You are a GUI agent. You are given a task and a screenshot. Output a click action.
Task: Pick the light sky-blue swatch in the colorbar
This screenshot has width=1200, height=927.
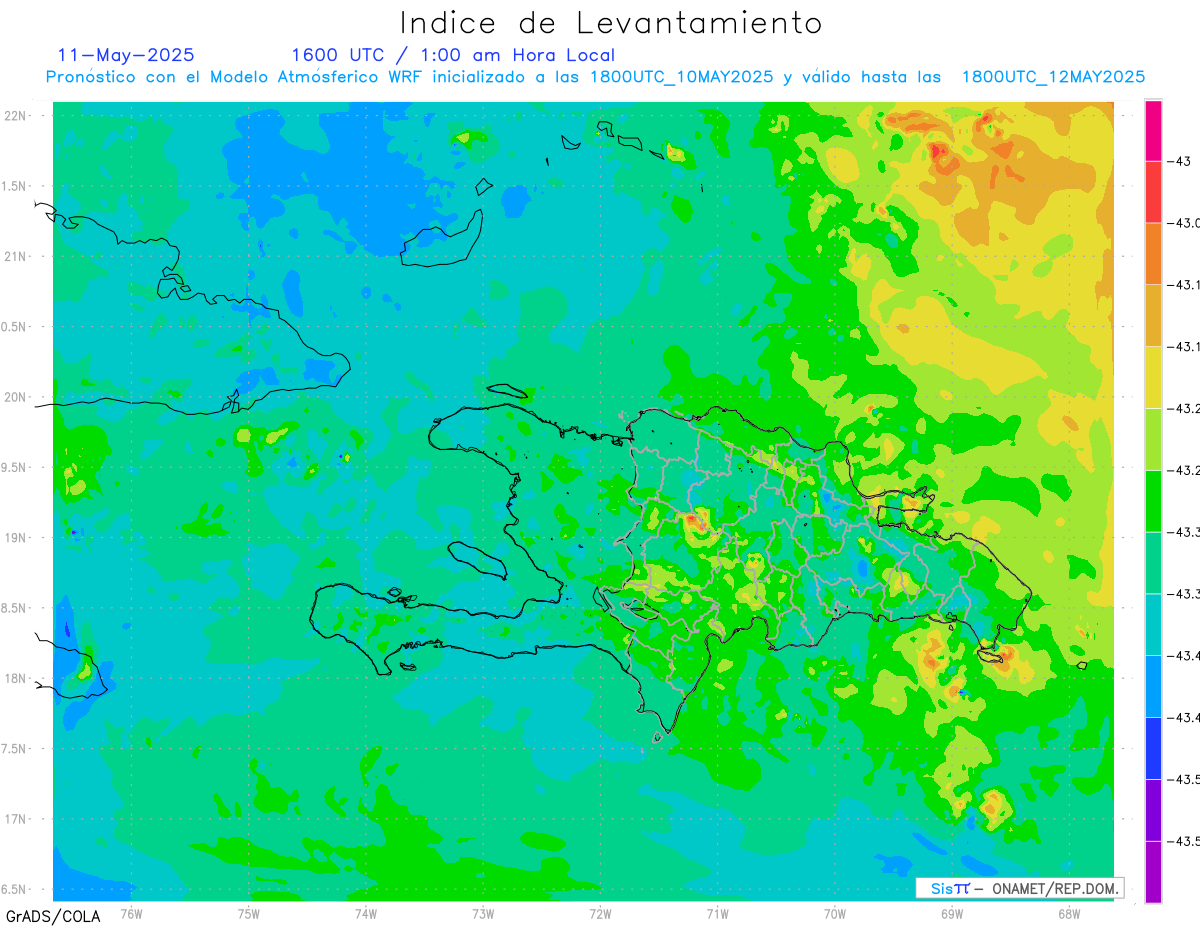1153,686
